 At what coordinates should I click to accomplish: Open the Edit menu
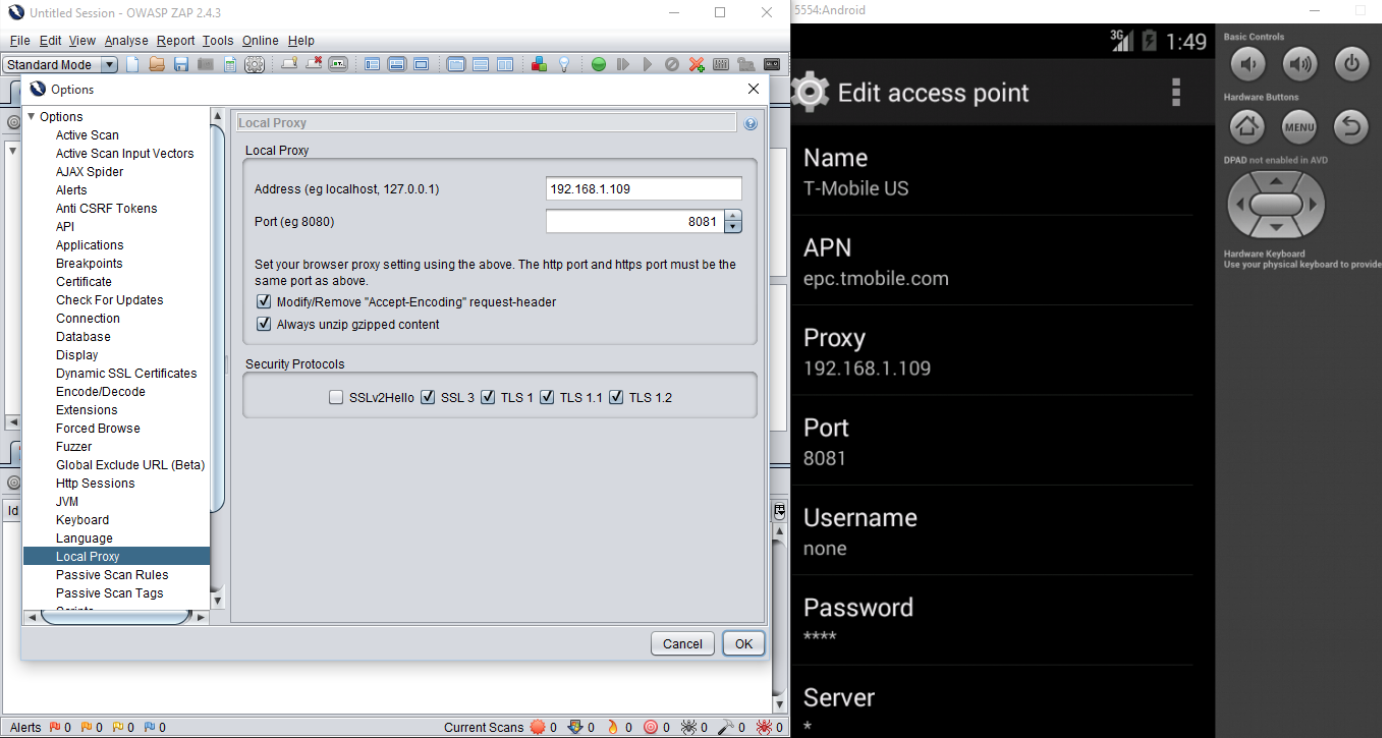(50, 41)
